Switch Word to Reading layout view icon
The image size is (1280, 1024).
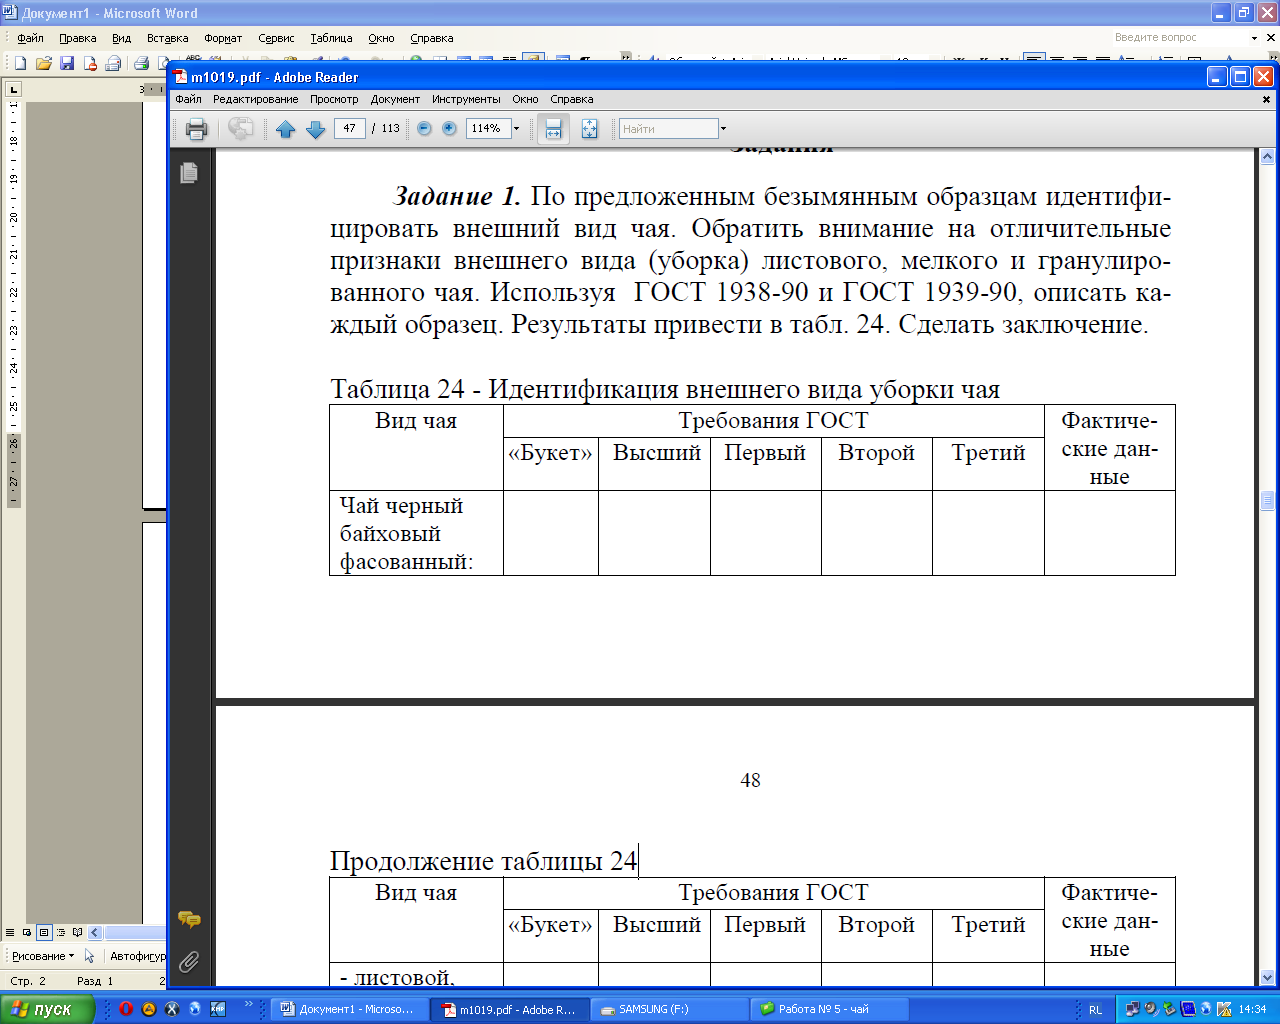click(78, 932)
